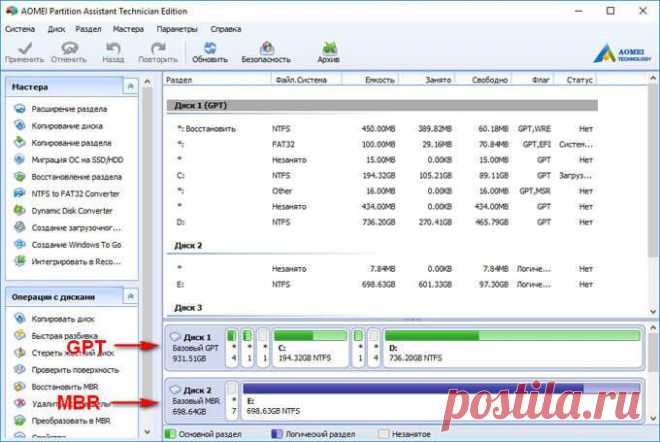
Task: Open Создание Windows To Go
Action: point(77,245)
